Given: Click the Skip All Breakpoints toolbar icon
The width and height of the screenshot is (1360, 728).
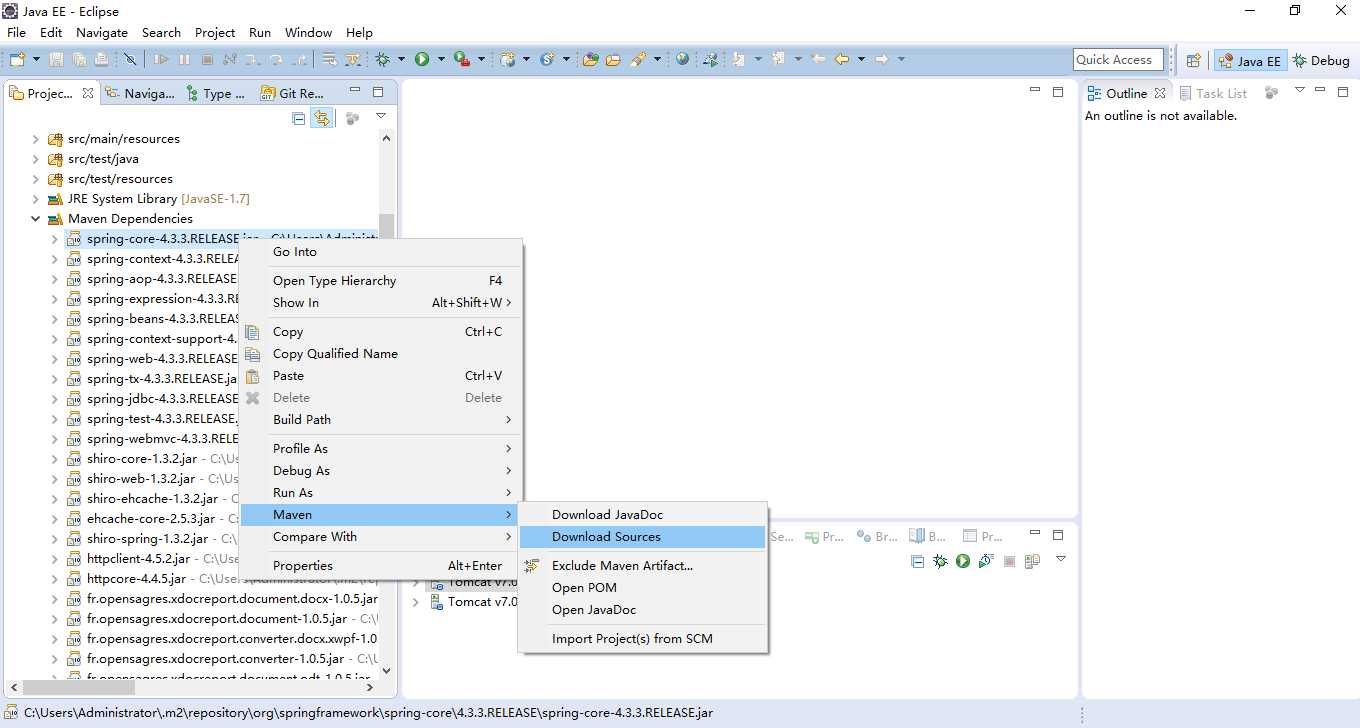Looking at the screenshot, I should (130, 60).
